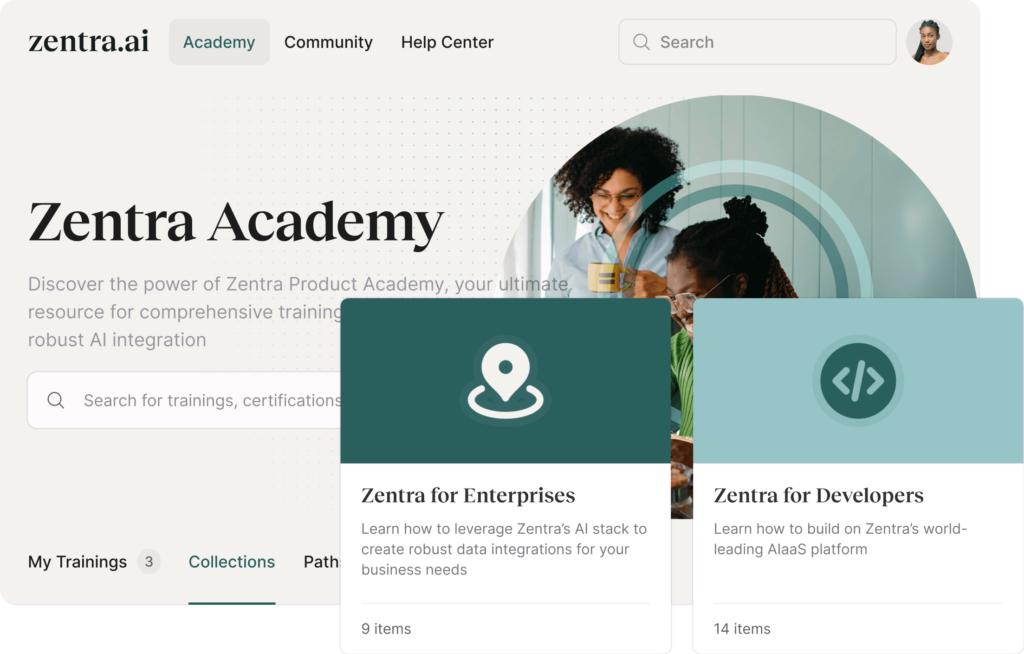
Task: Click the 9 items label
Action: pyautogui.click(x=386, y=629)
